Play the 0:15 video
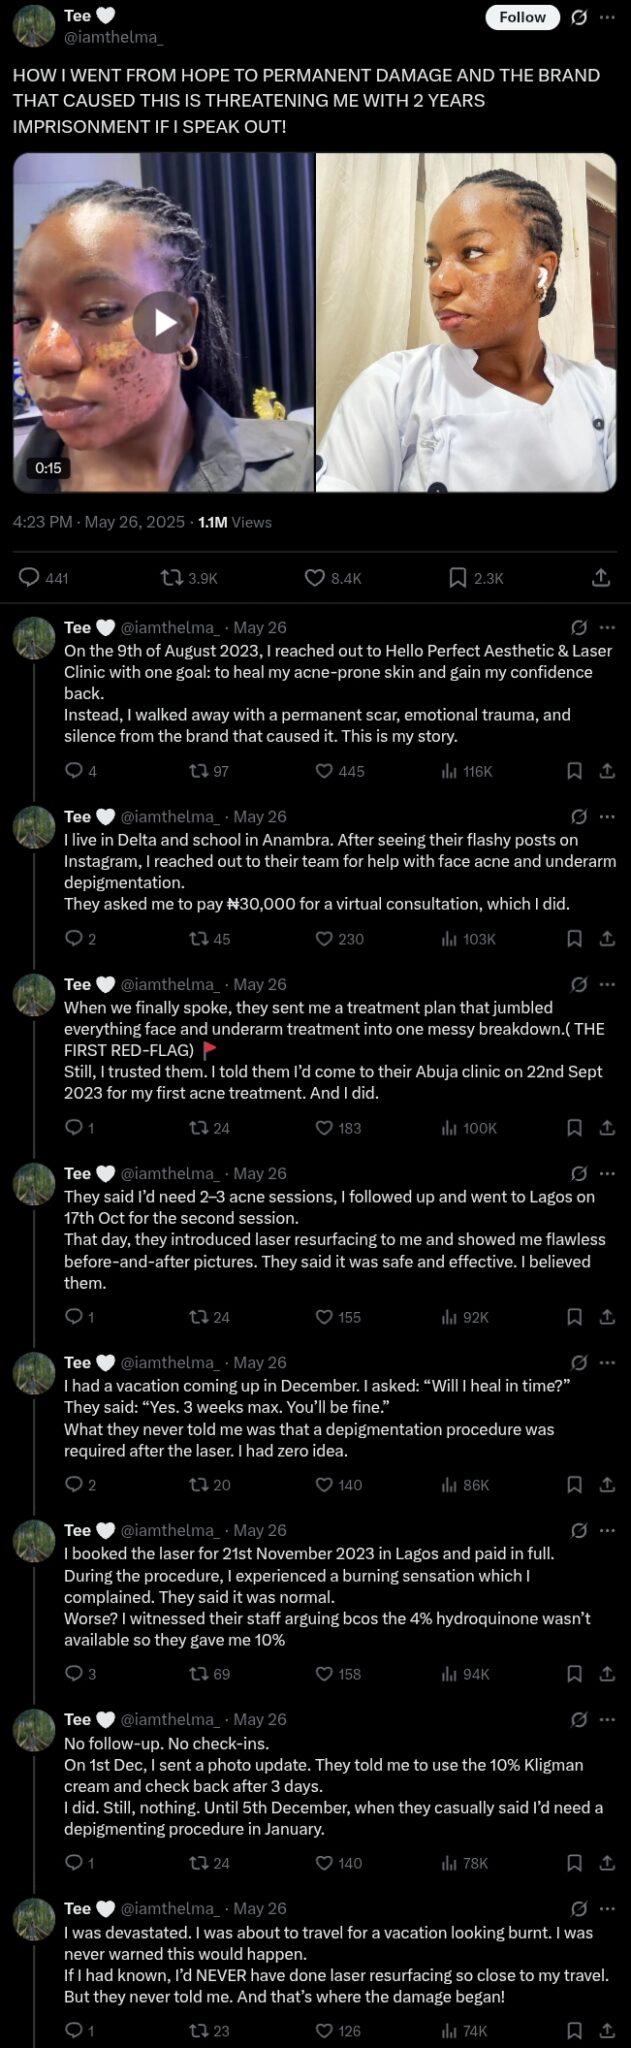This screenshot has width=631, height=2048. pos(164,322)
